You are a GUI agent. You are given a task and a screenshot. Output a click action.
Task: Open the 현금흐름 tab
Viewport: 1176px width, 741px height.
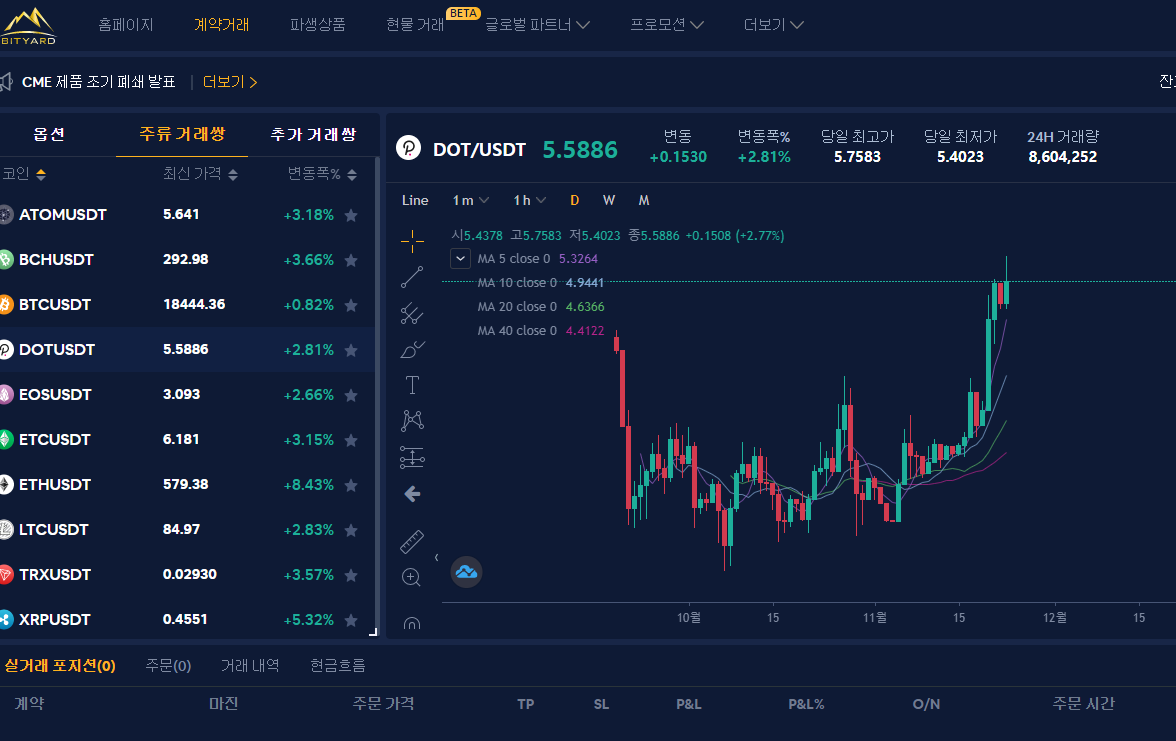pyautogui.click(x=338, y=665)
